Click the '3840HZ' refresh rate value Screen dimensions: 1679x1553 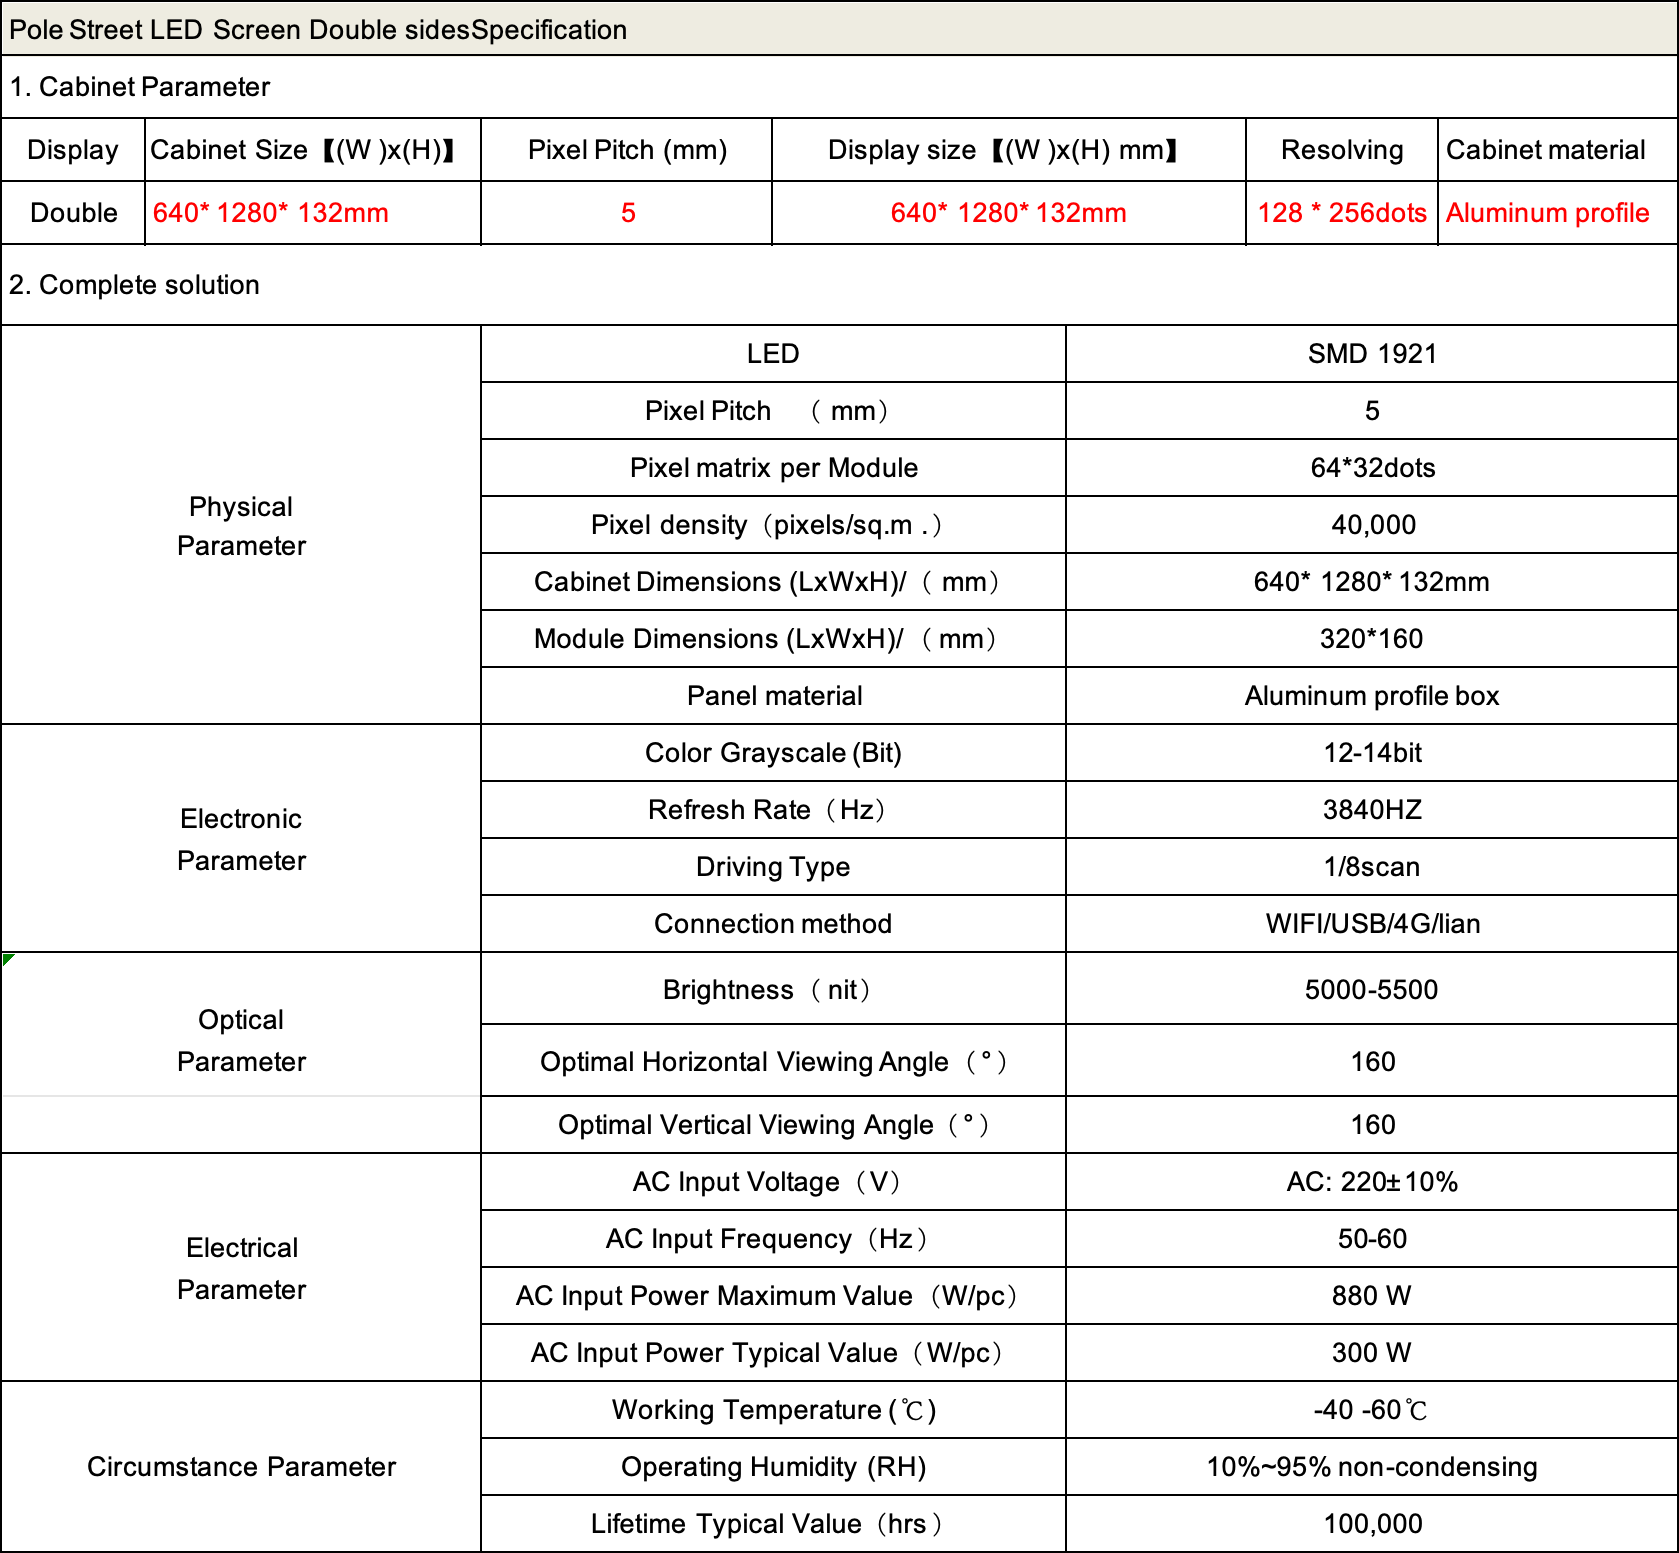pyautogui.click(x=1371, y=810)
